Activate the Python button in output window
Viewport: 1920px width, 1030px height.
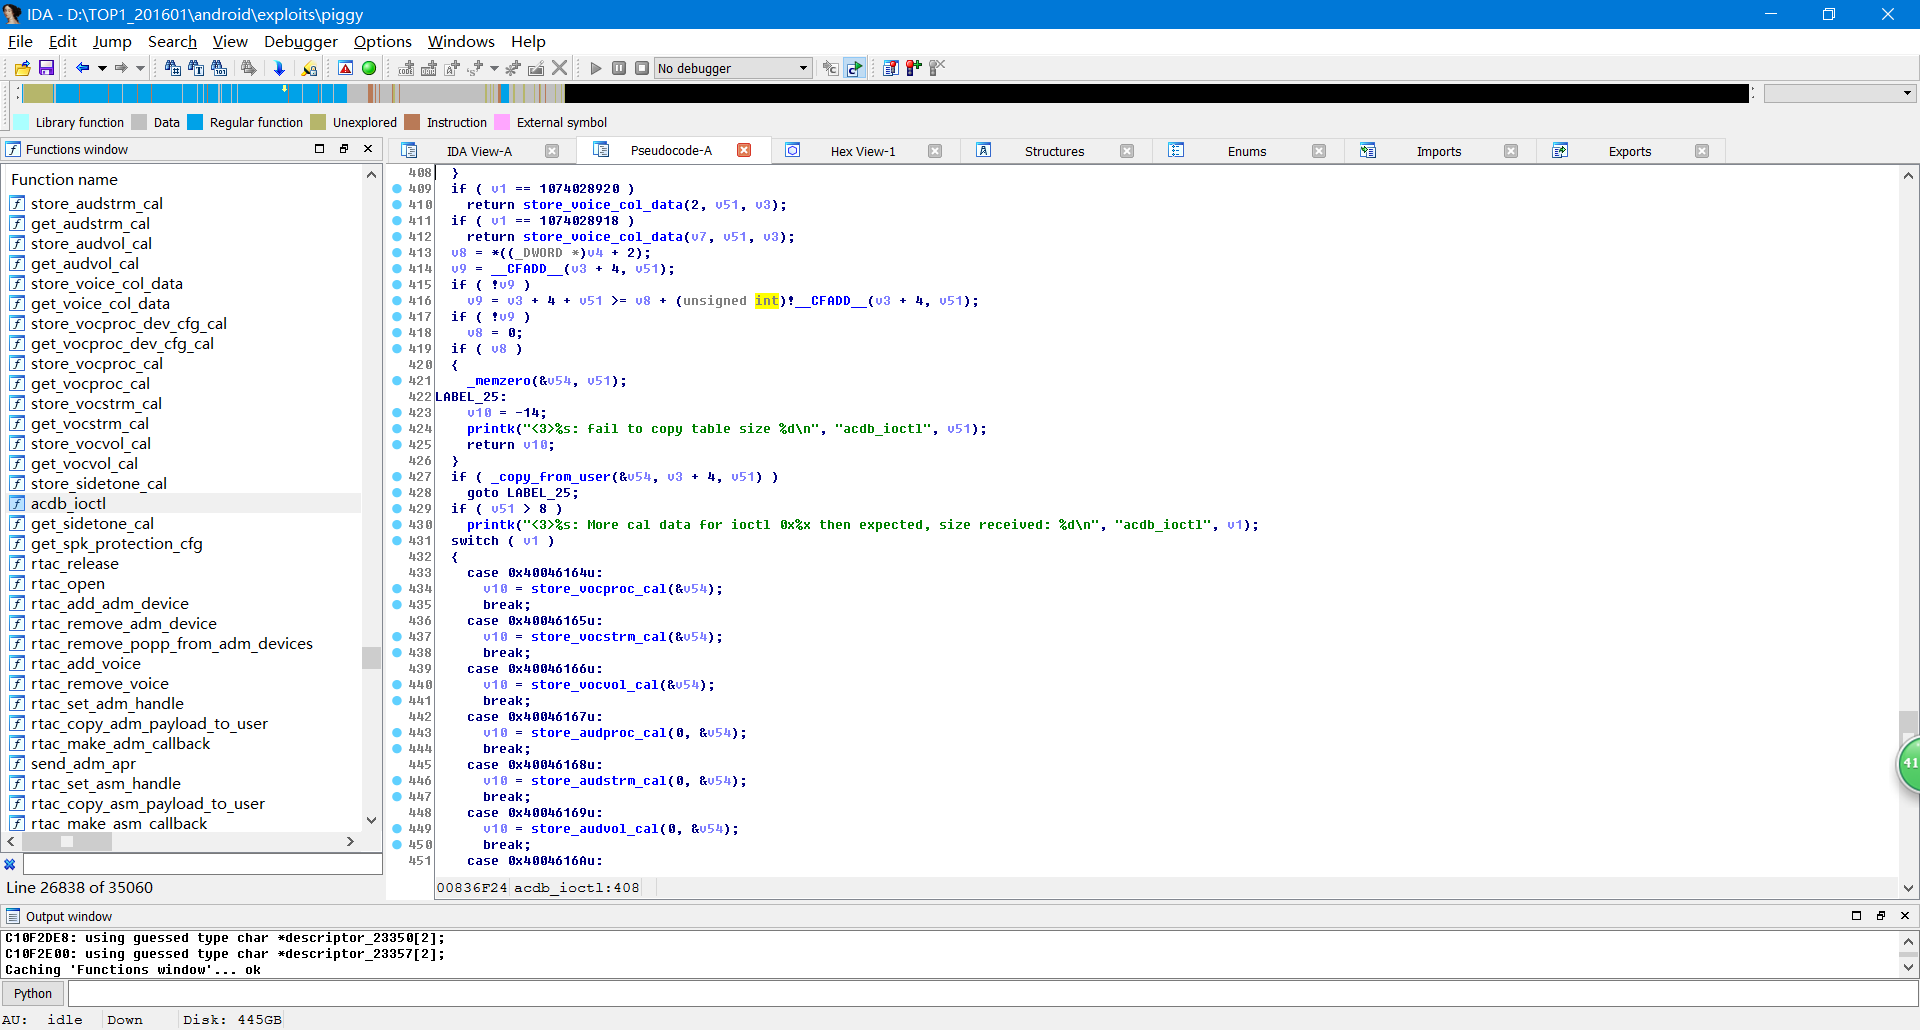33,993
